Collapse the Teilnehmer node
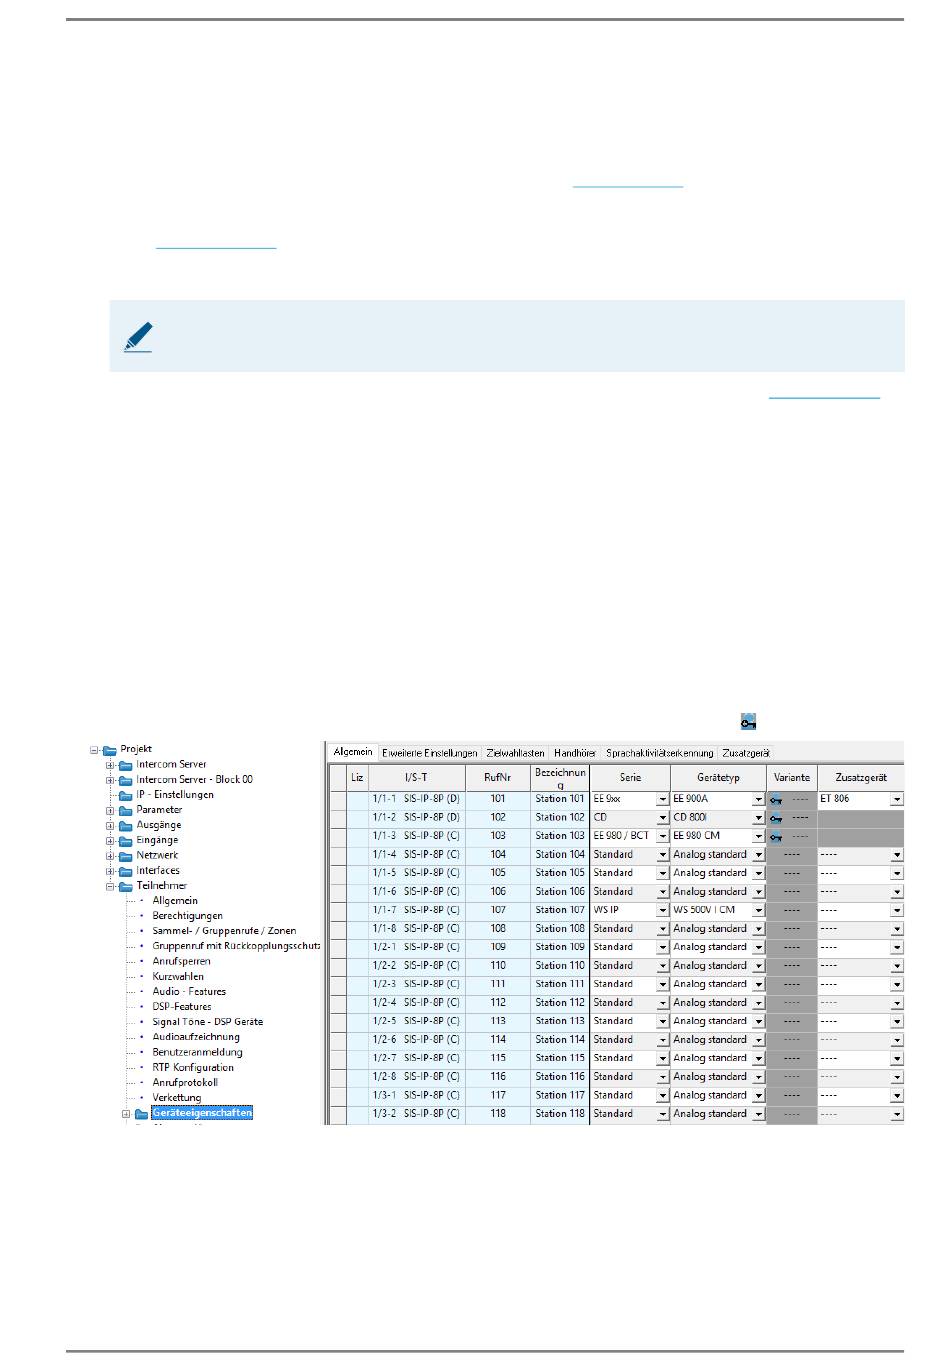Viewport: 950px width, 1370px height. point(111,886)
